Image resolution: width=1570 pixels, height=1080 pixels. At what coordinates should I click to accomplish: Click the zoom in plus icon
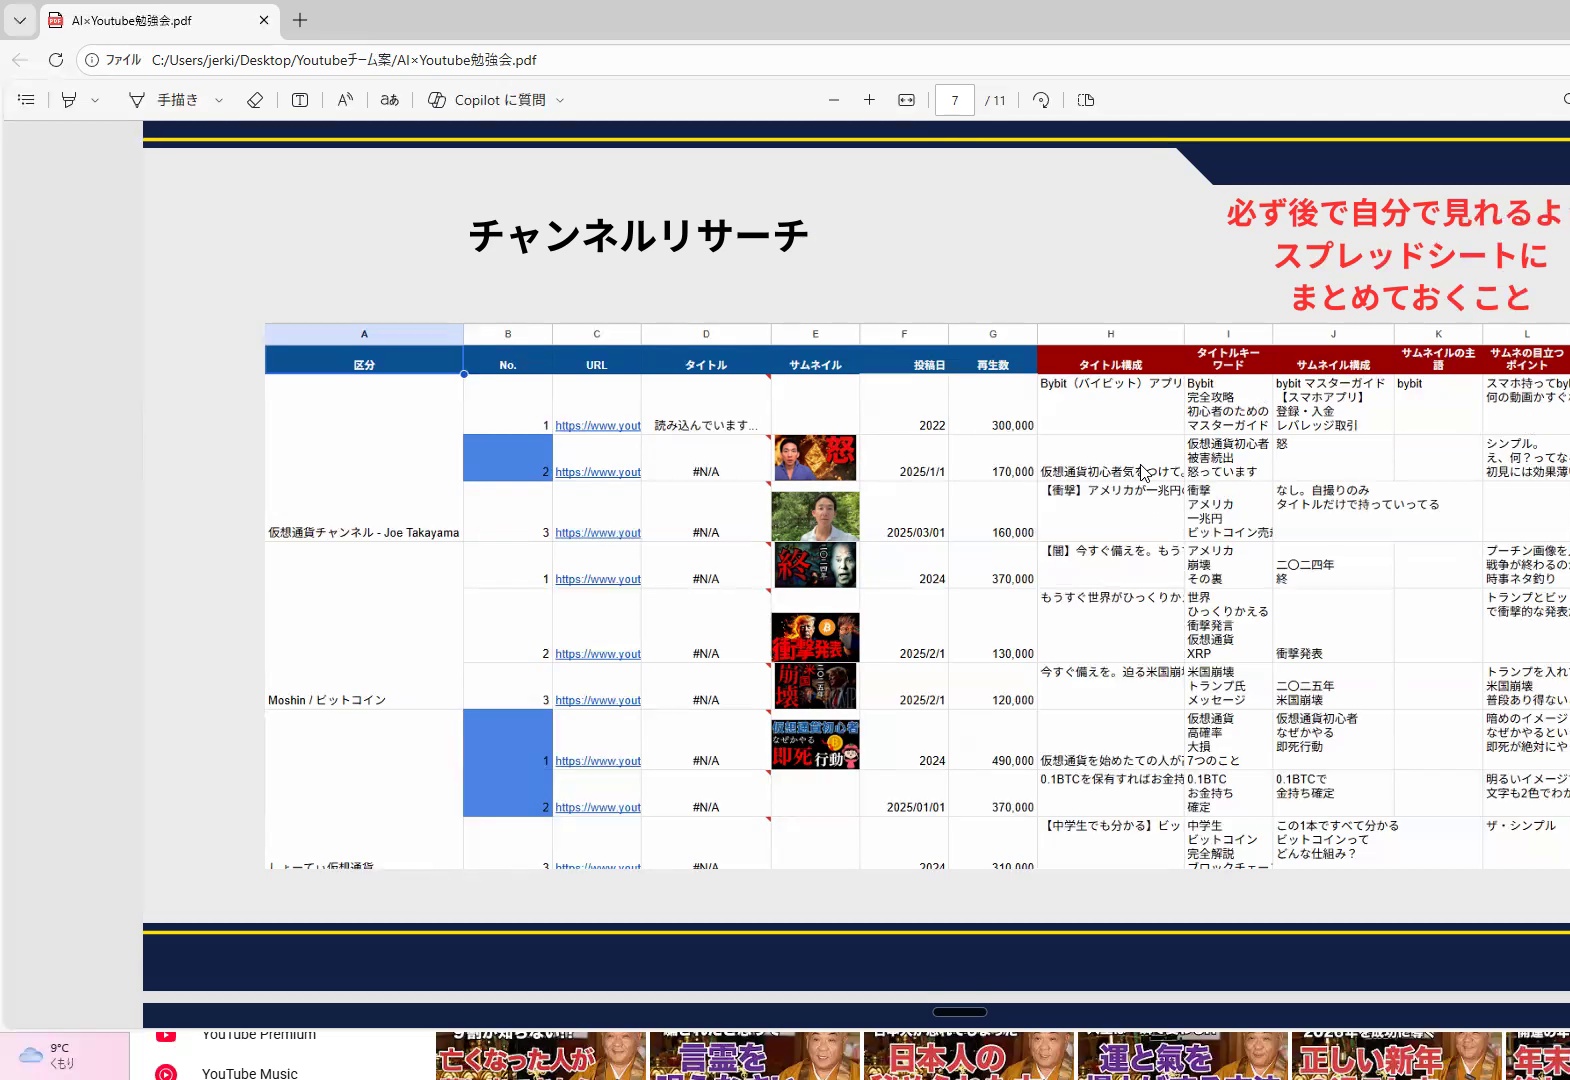869,100
